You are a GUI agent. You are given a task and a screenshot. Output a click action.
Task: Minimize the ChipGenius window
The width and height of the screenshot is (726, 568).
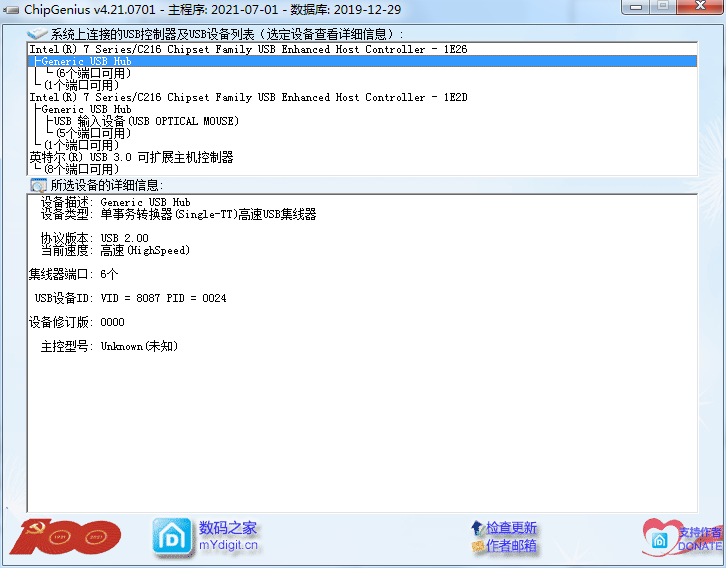click(x=635, y=7)
